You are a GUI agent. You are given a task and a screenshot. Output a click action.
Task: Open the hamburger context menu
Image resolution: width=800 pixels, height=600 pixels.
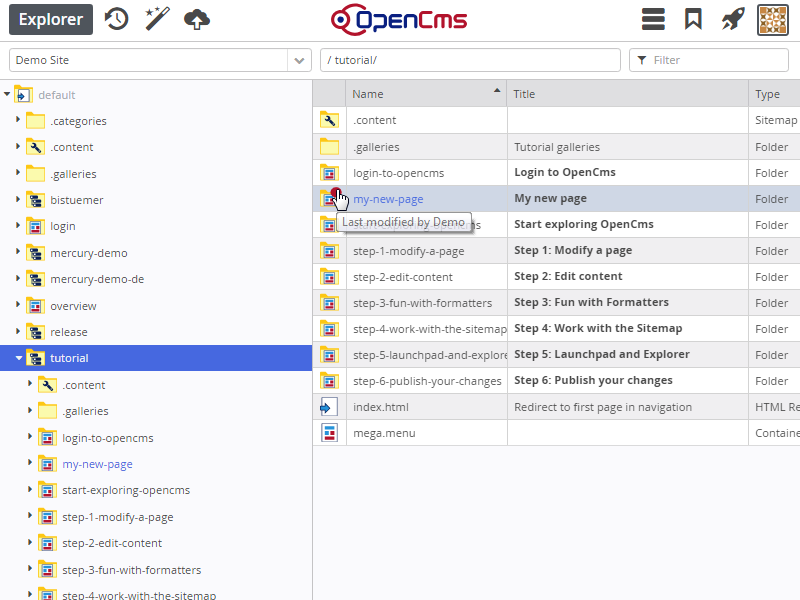[653, 20]
